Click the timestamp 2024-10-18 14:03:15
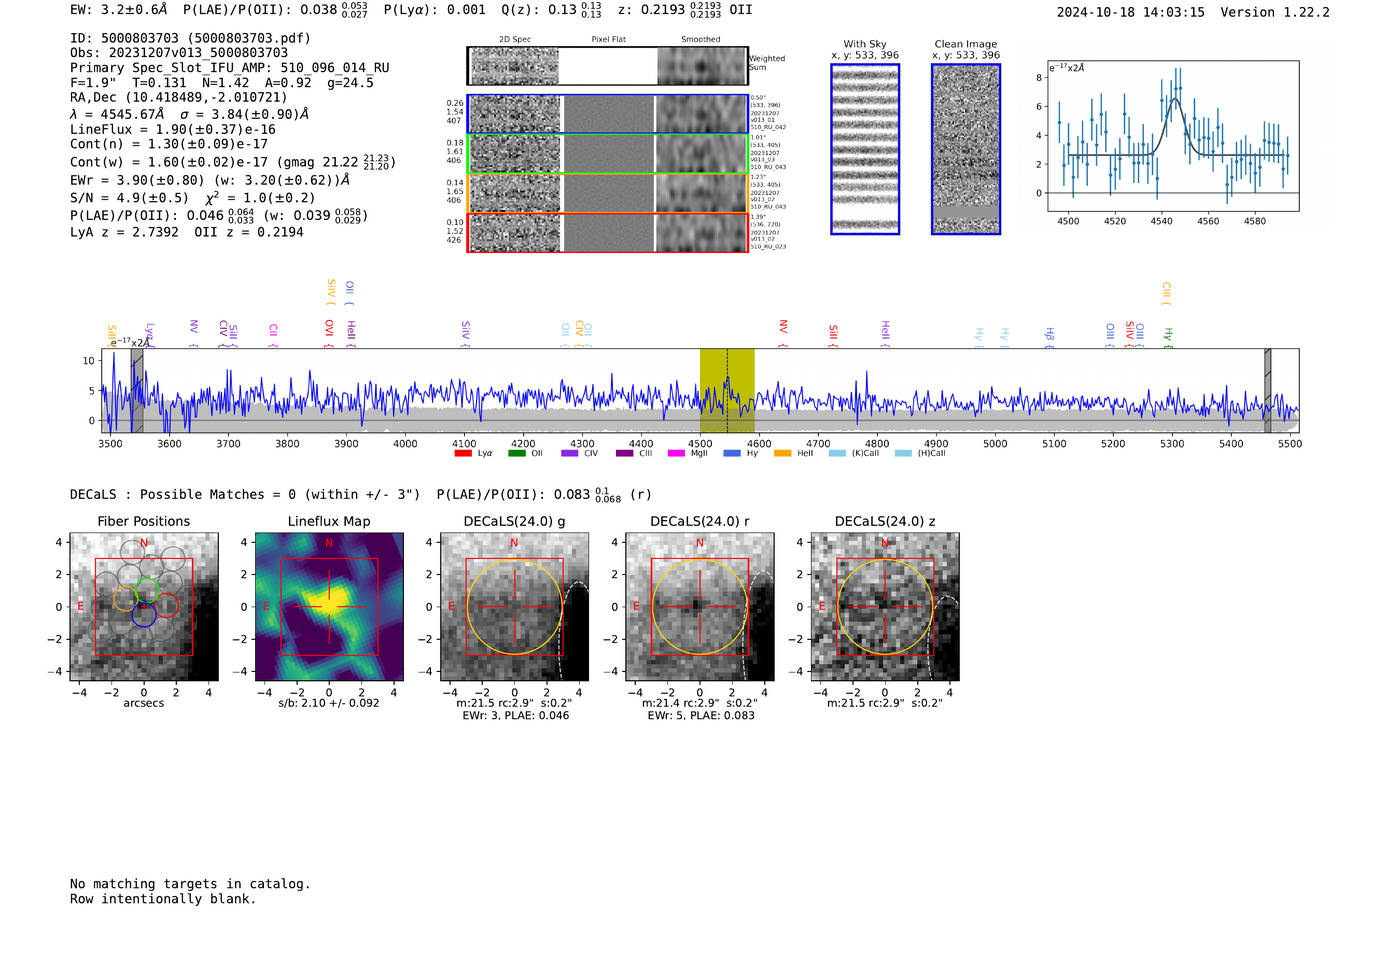Image resolution: width=1400 pixels, height=953 pixels. coord(1130,12)
